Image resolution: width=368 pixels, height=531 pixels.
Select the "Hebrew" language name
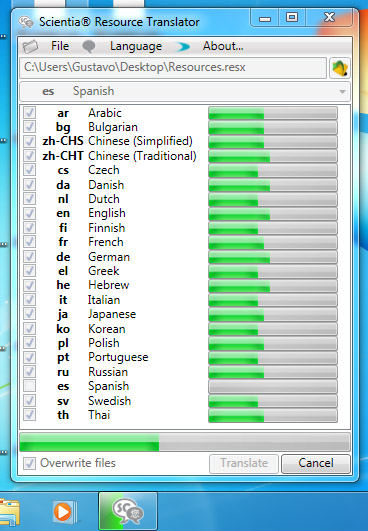[108, 285]
